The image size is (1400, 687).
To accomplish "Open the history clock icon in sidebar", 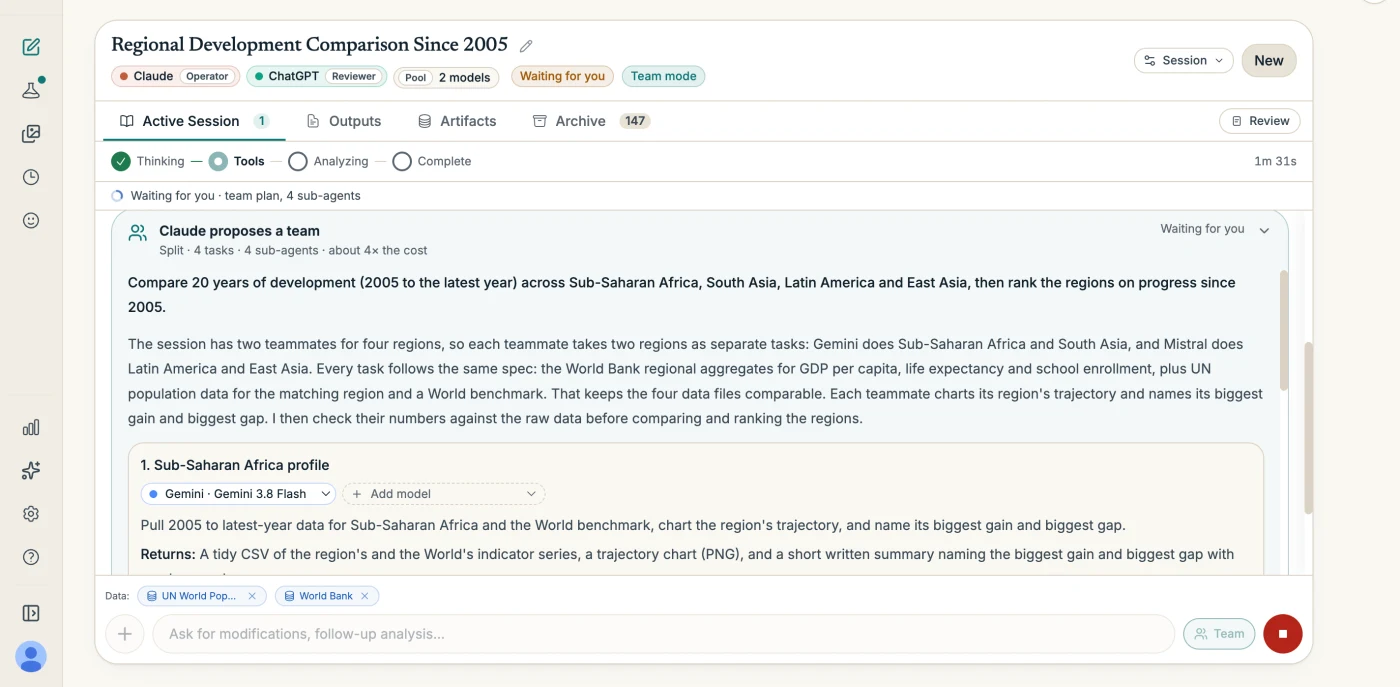I will (x=31, y=177).
